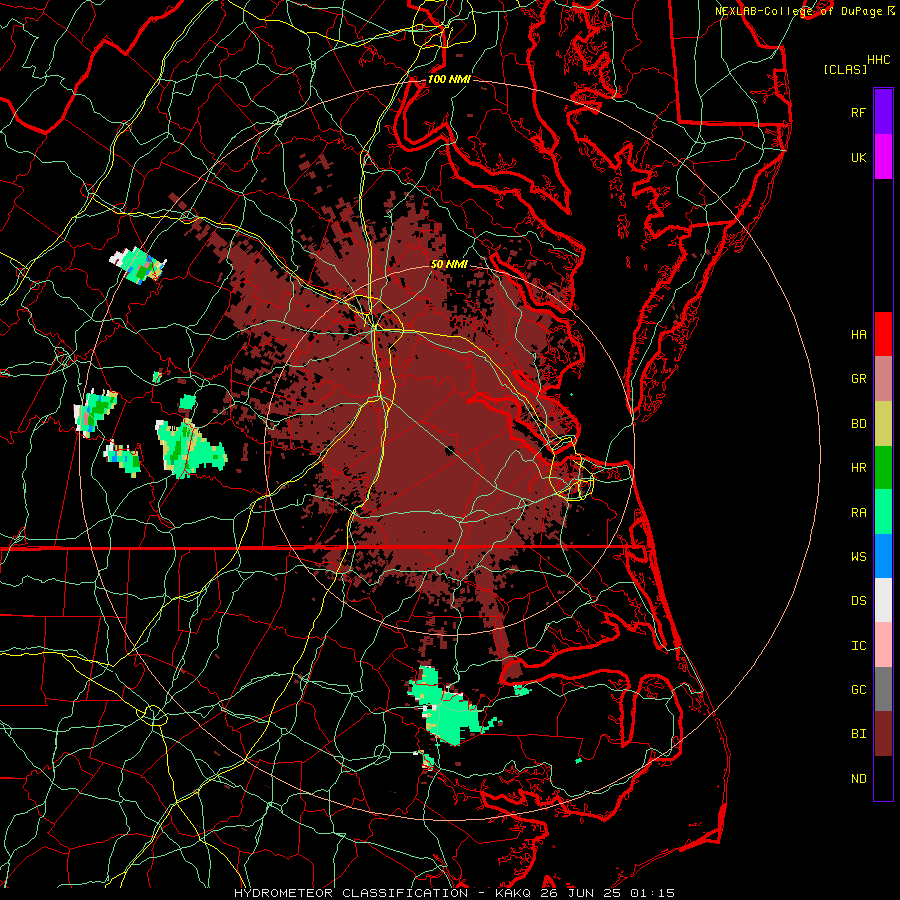Click the GC gray legend swatch
This screenshot has height=900, width=900.
point(883,689)
